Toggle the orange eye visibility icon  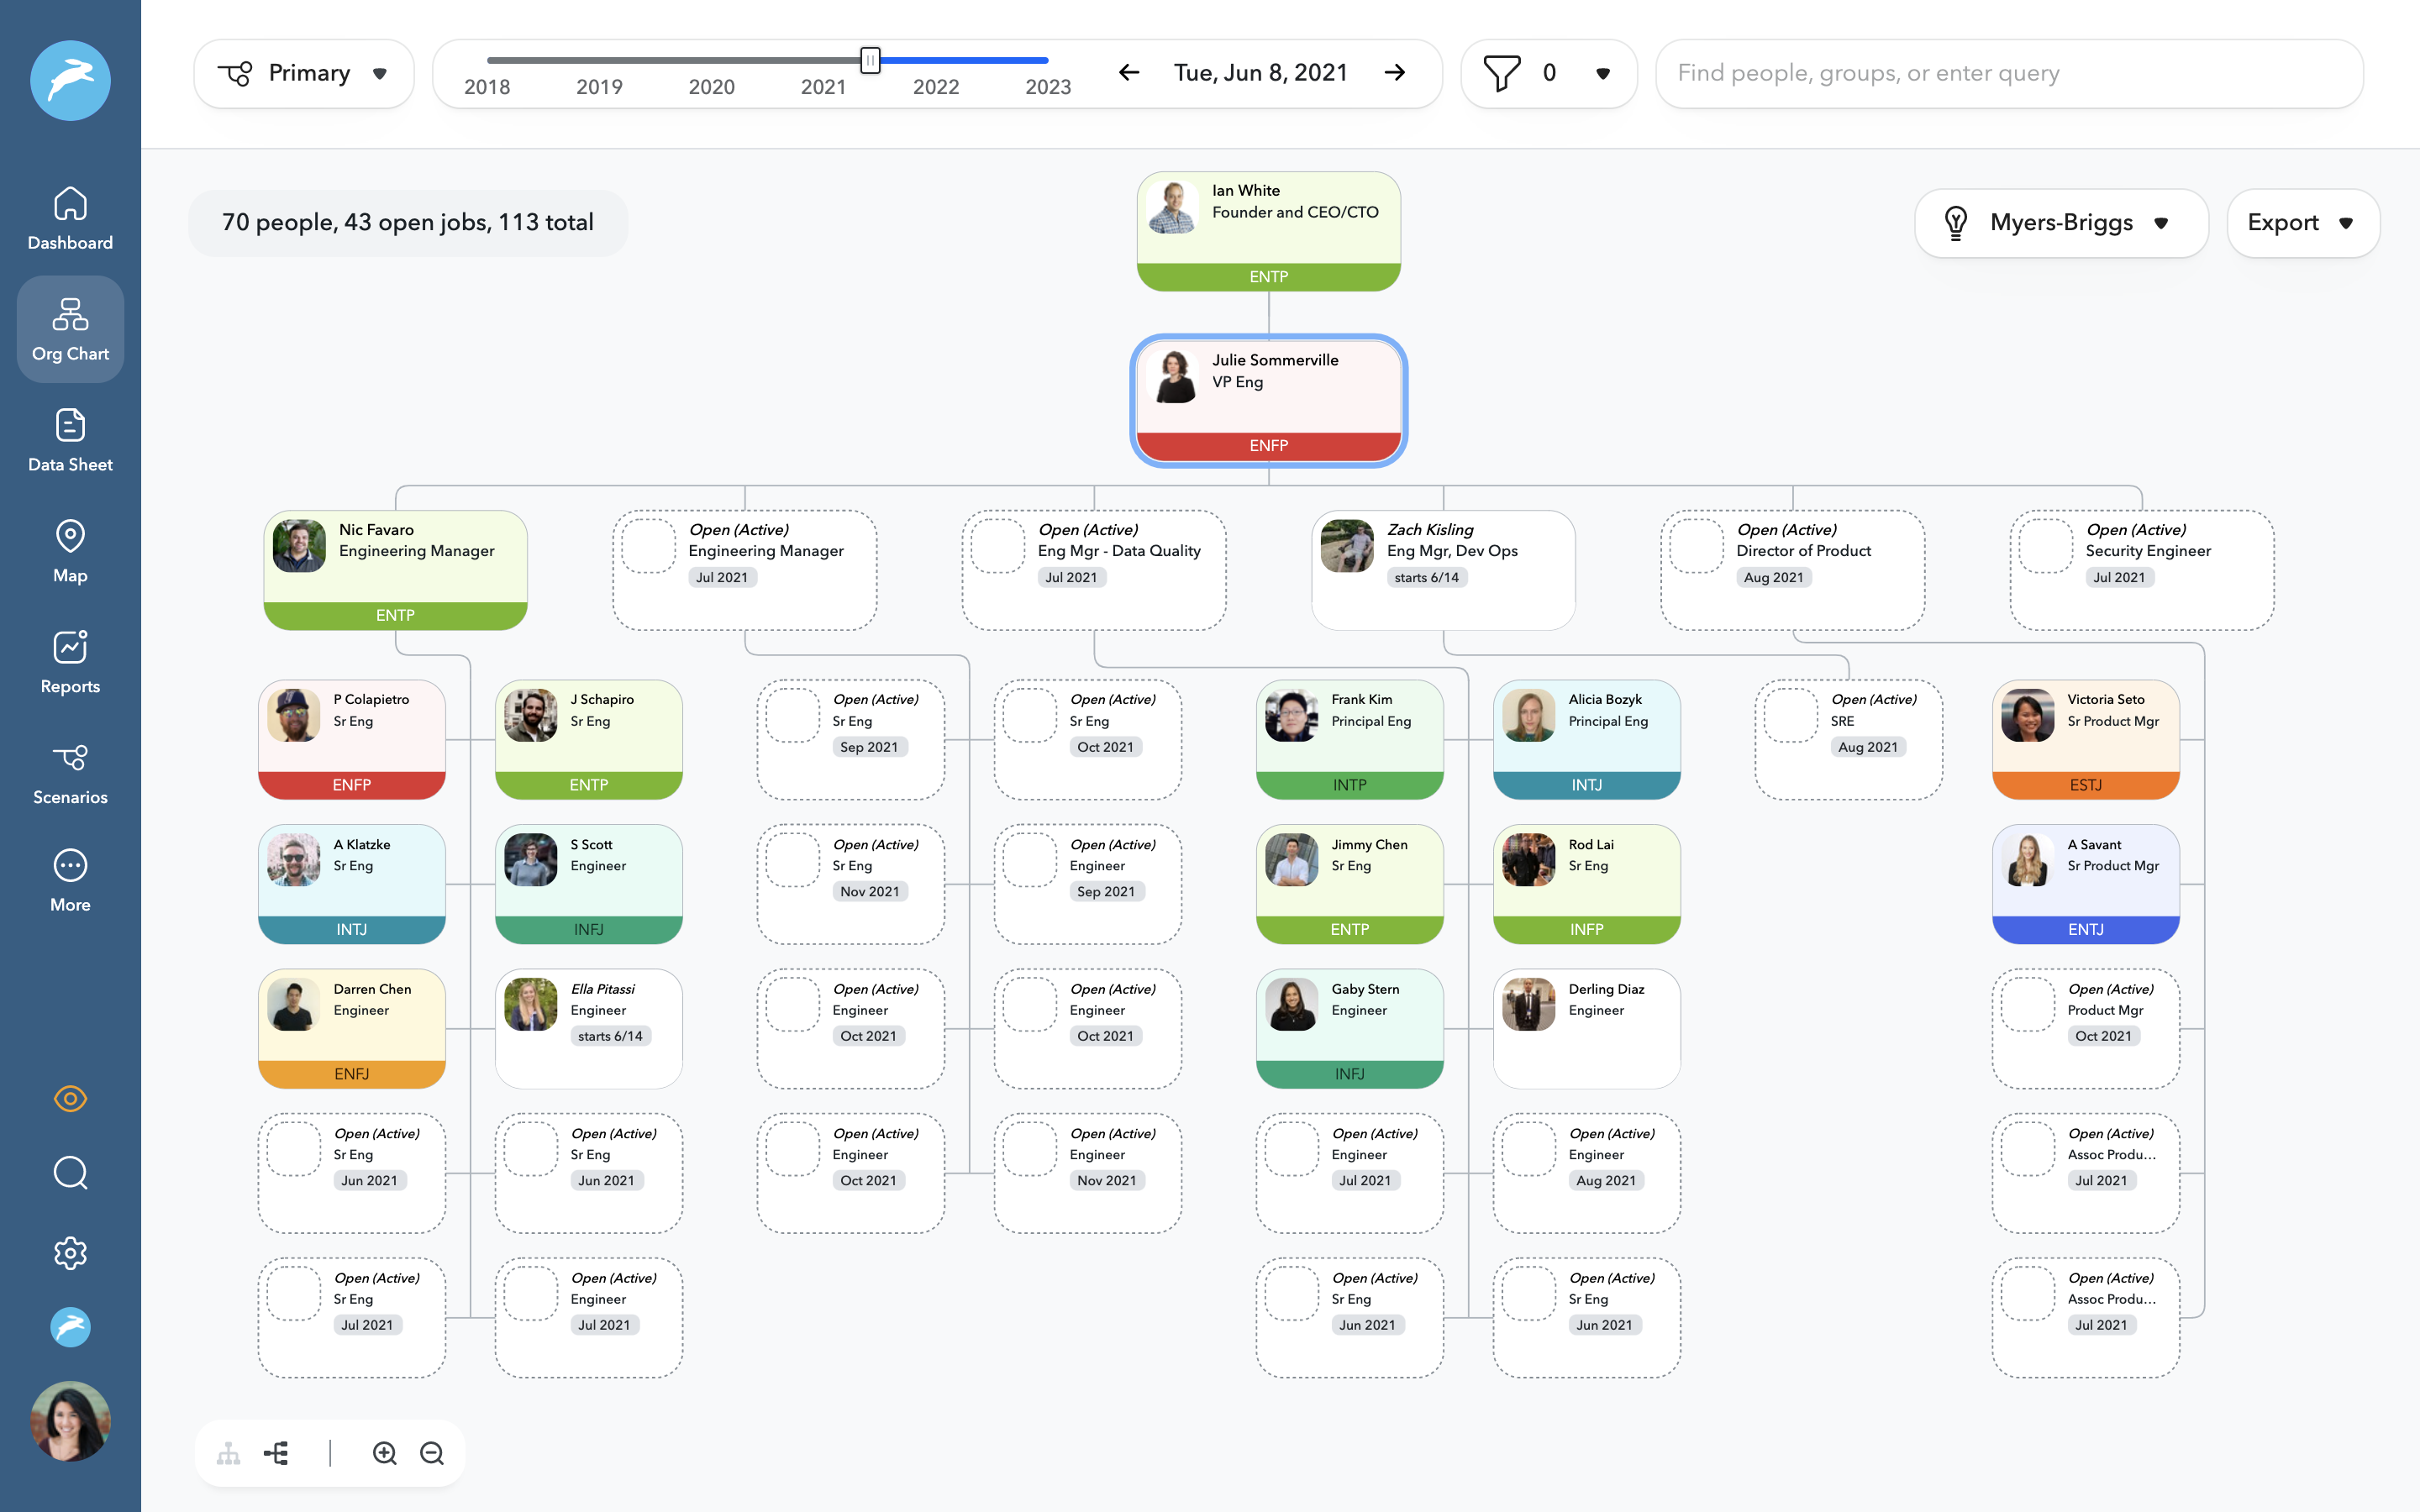(70, 1098)
